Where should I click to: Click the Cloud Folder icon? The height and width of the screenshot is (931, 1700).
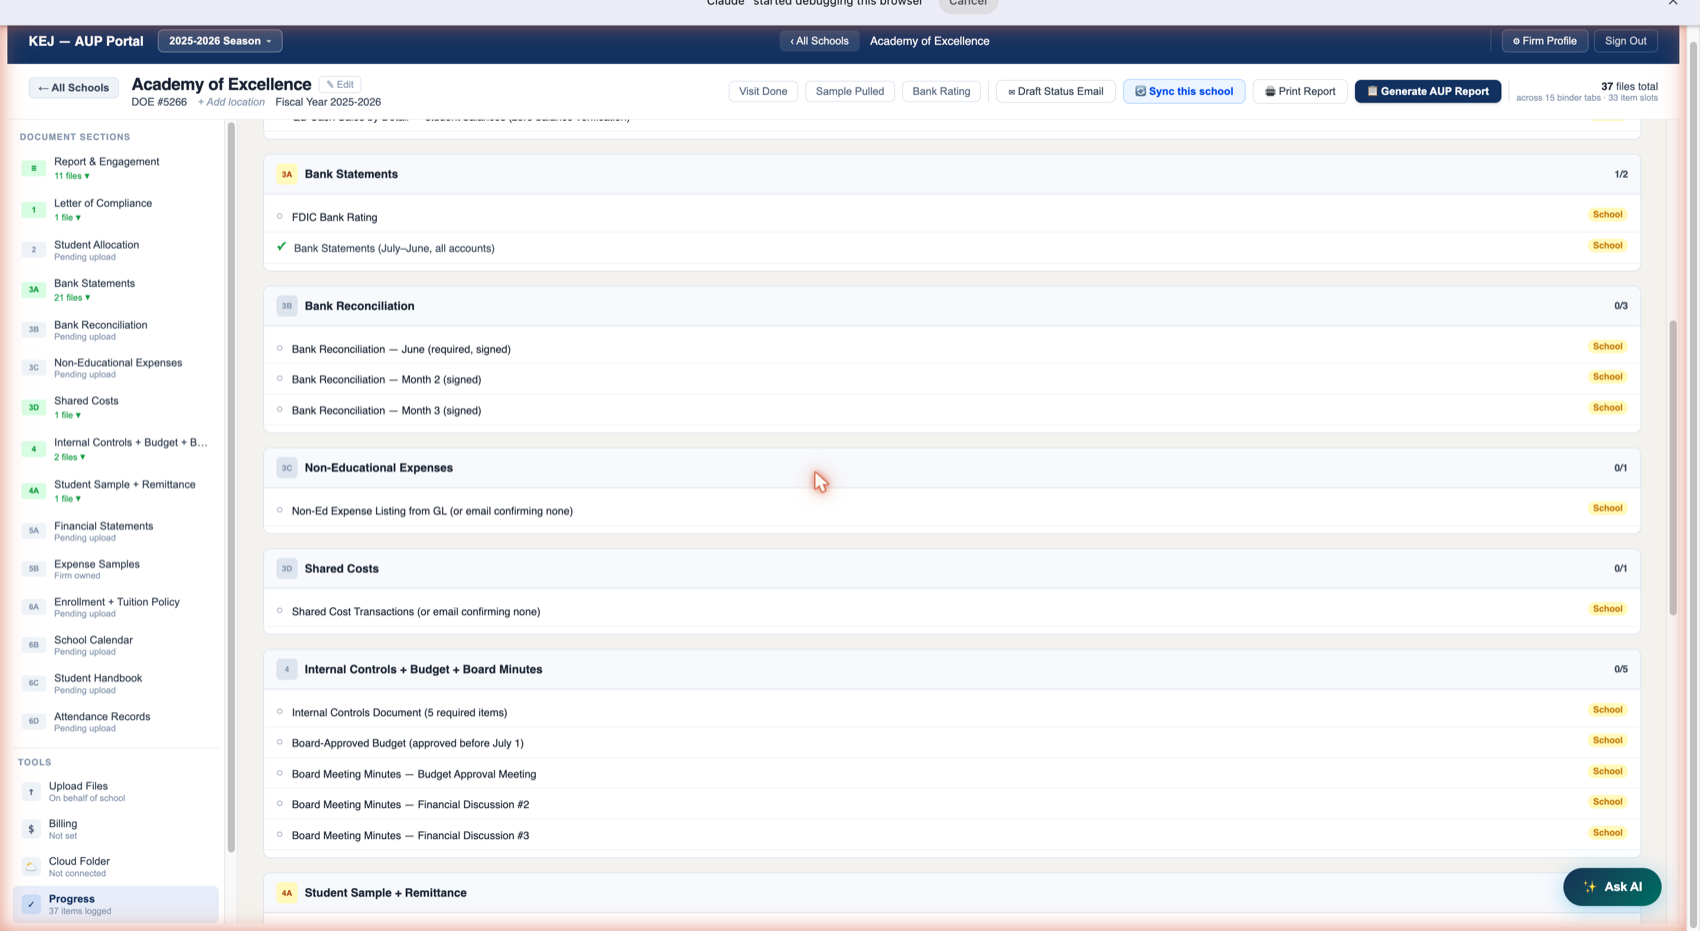click(x=31, y=866)
